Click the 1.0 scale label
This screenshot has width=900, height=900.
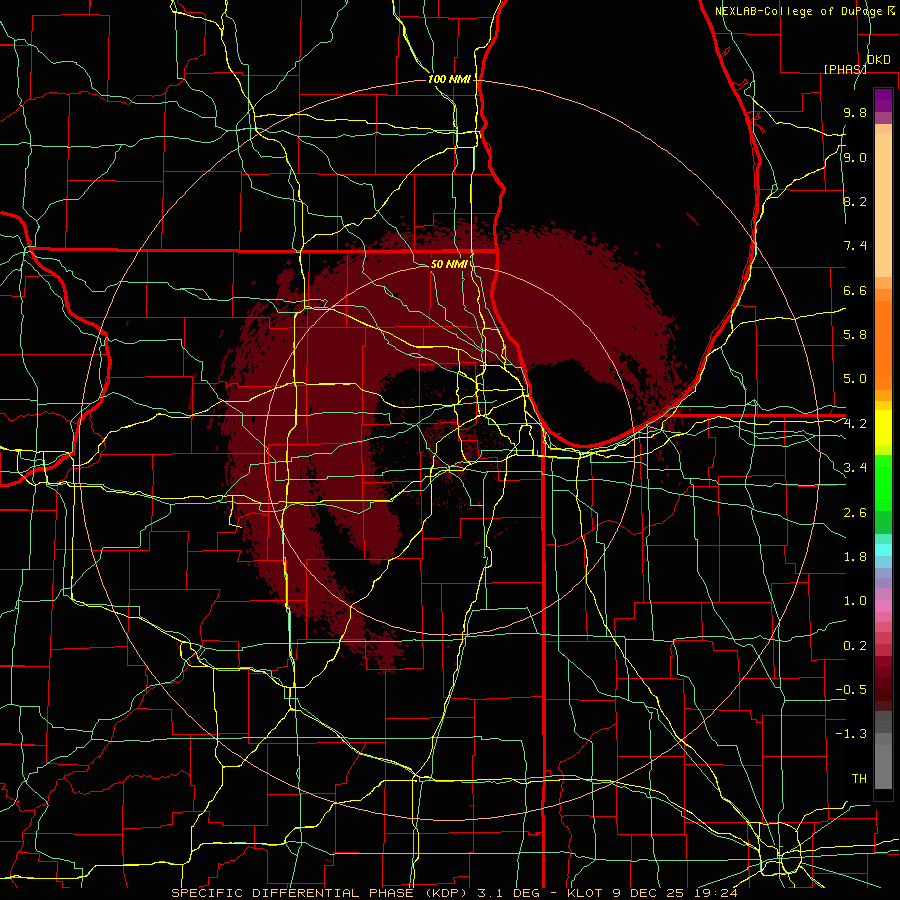tap(855, 601)
